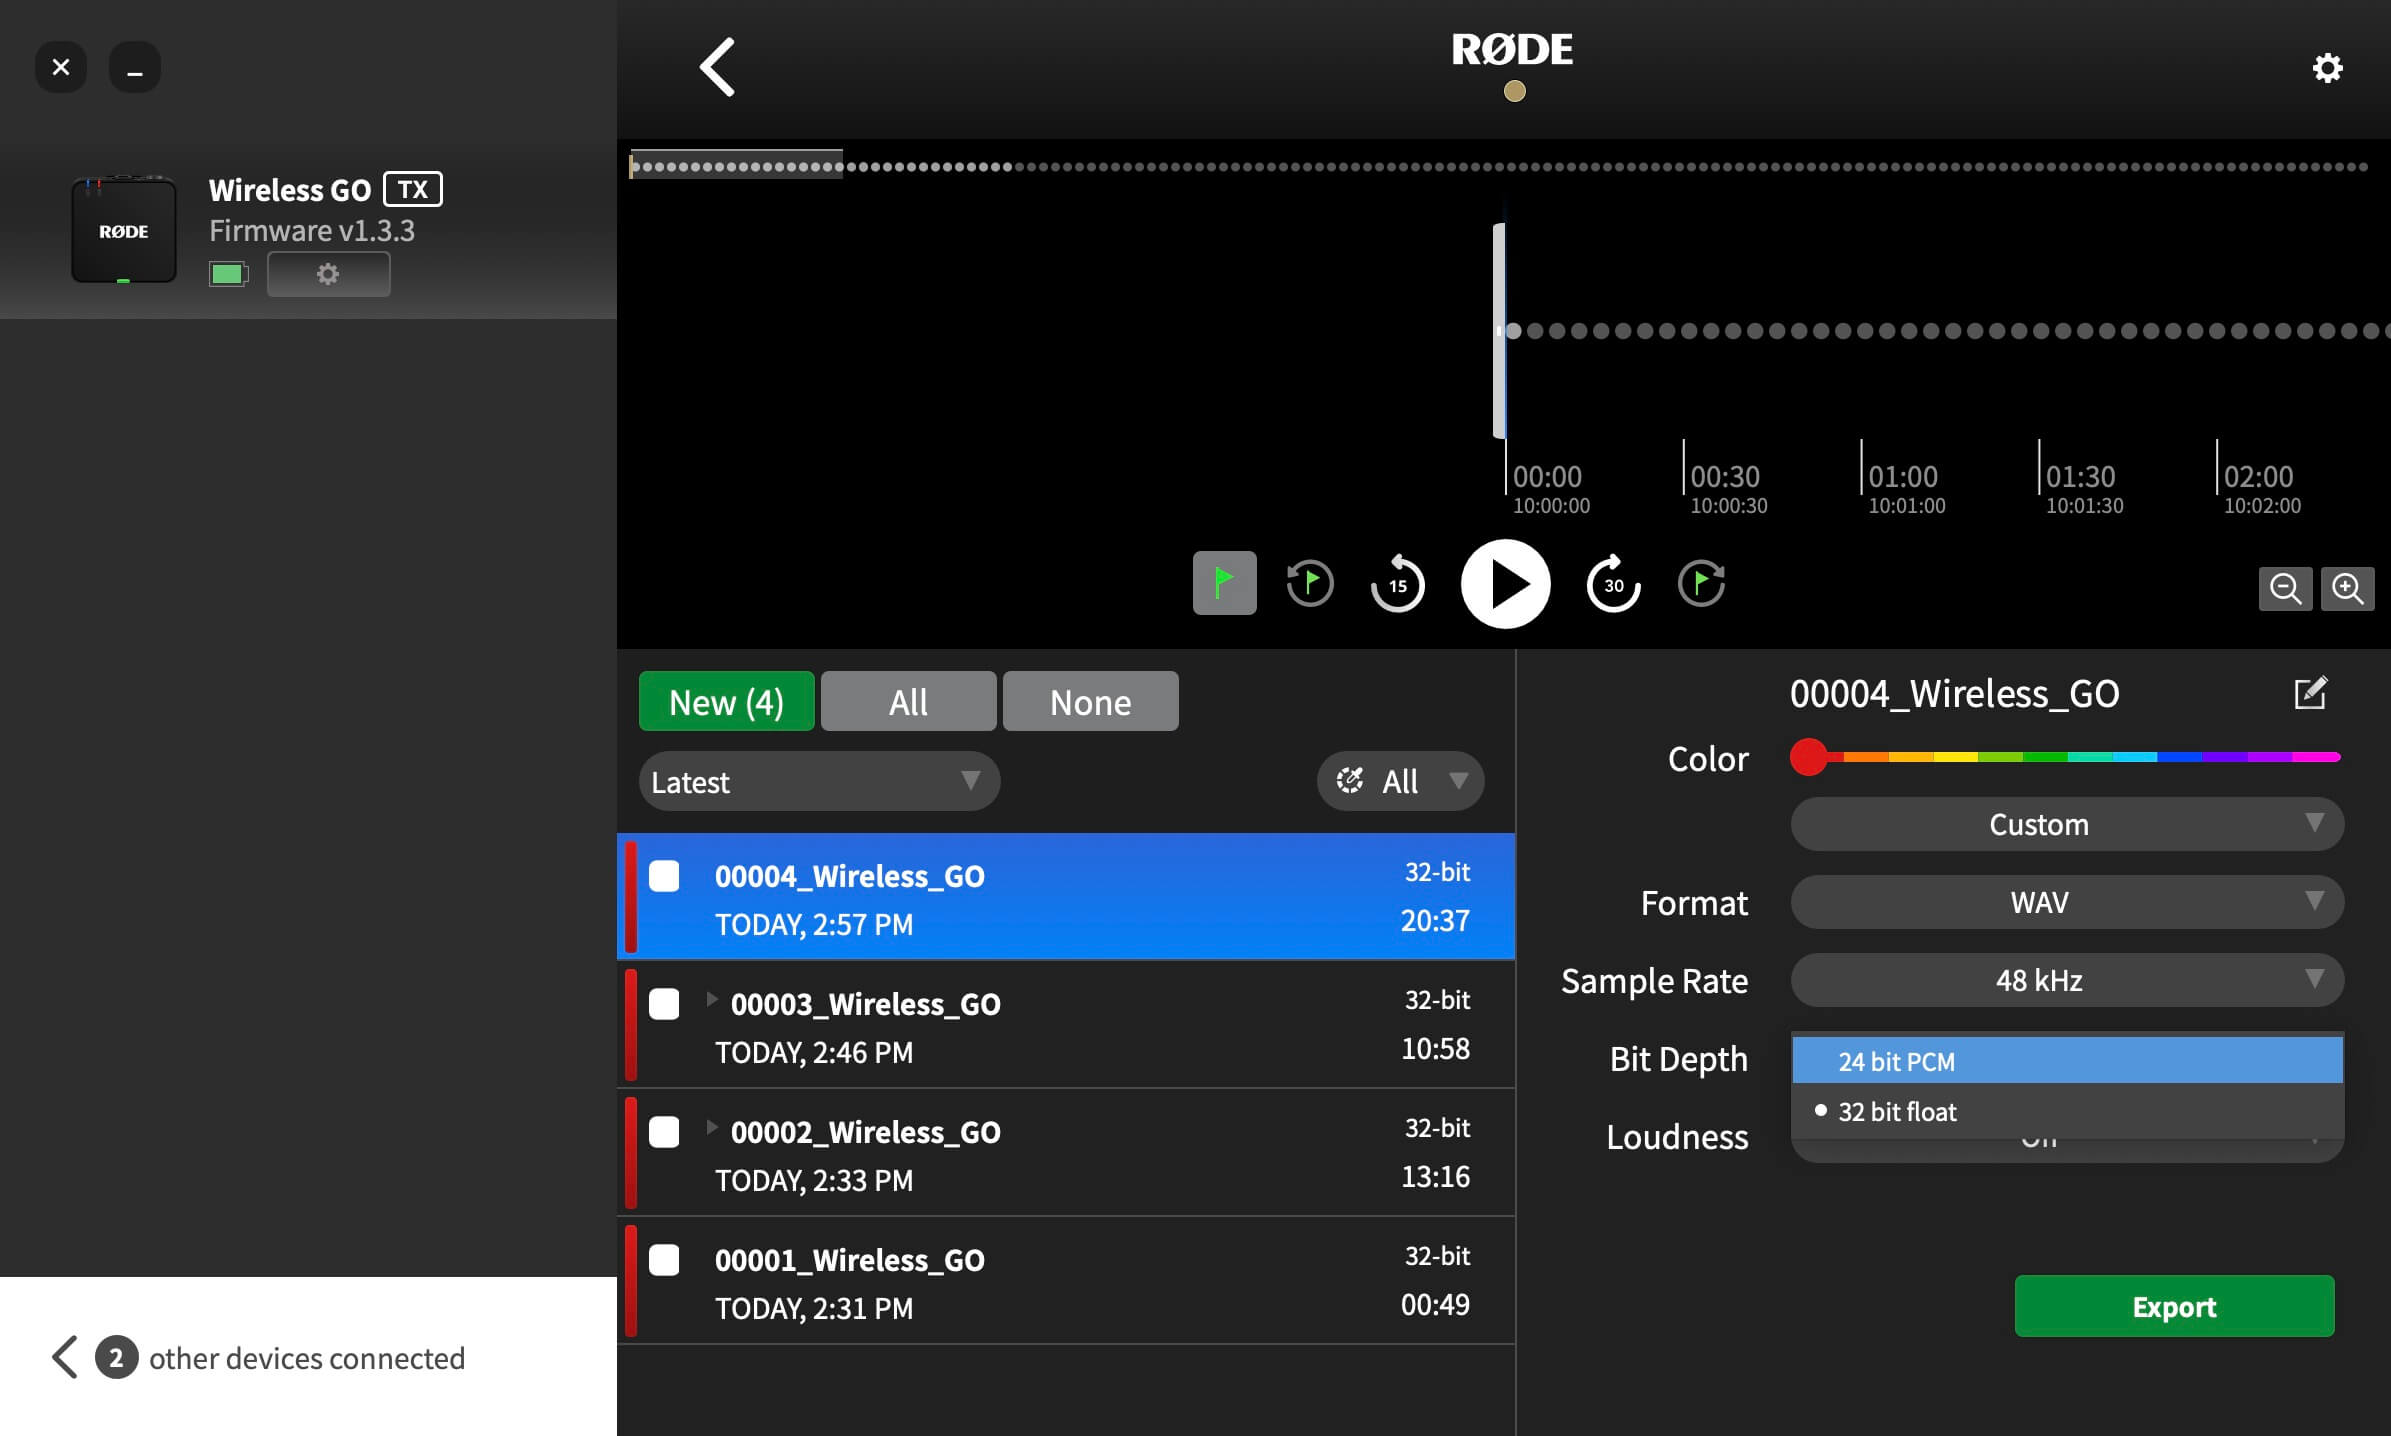Choose the 24 bit PCM option
Screen dimensions: 2391x1436
pyautogui.click(x=2067, y=1061)
